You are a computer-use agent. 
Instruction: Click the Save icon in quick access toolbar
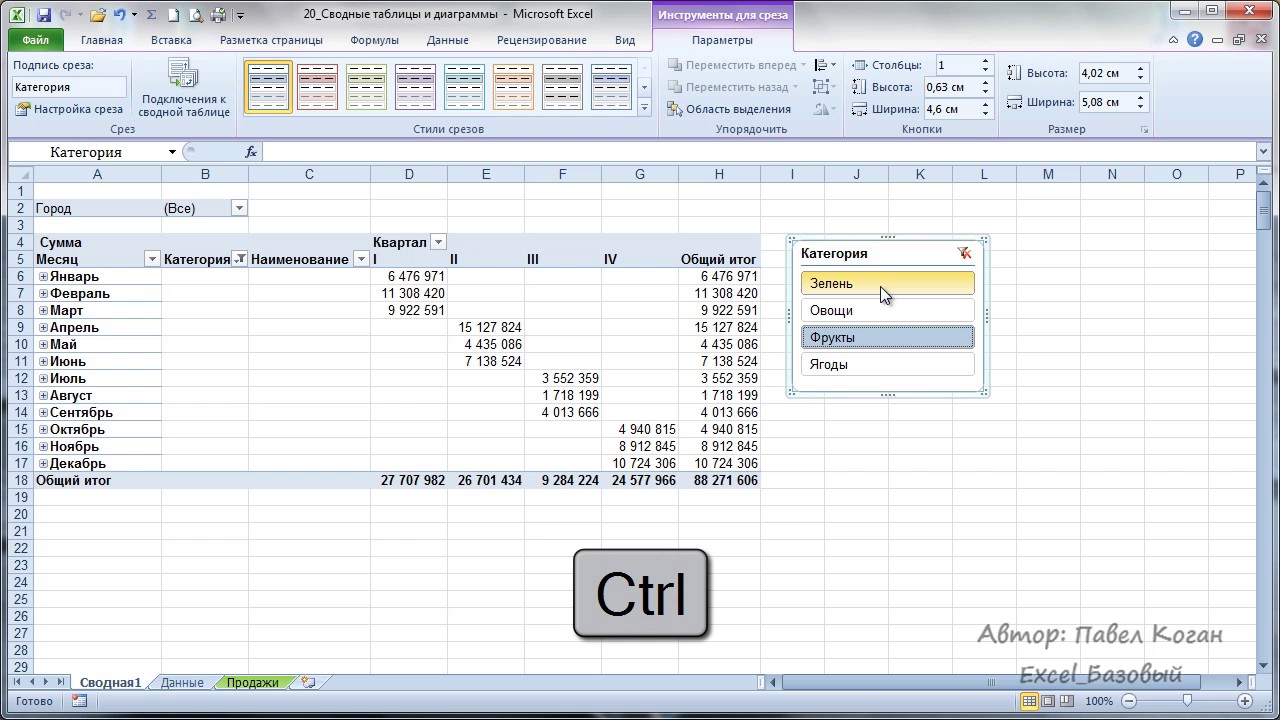[x=43, y=15]
